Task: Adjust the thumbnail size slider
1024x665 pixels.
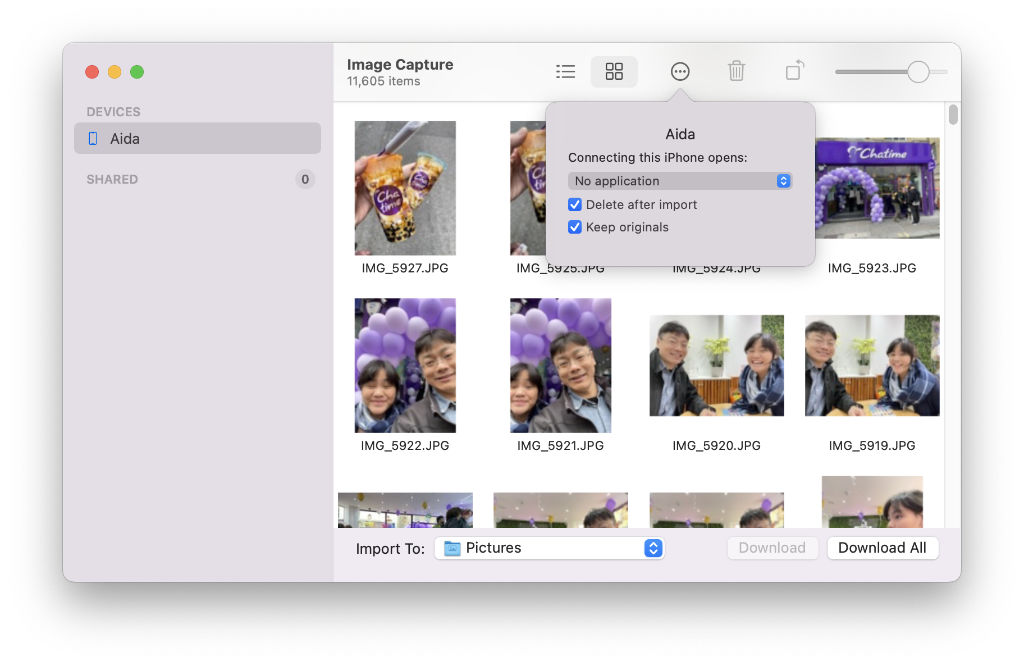Action: tap(917, 72)
